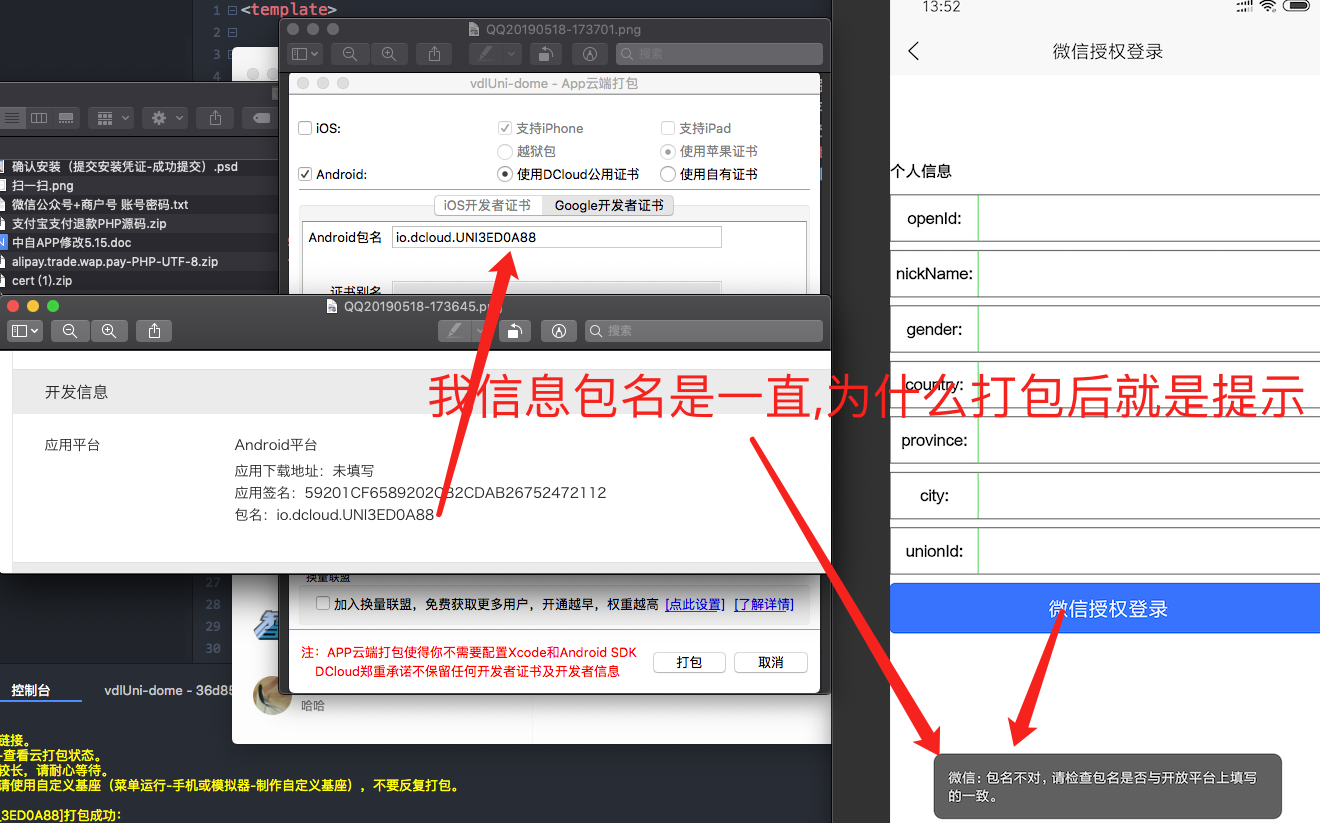Zoom in in Preview window QQ20190518-173701.png
Viewport: 1320px width, 823px height.
click(x=389, y=54)
